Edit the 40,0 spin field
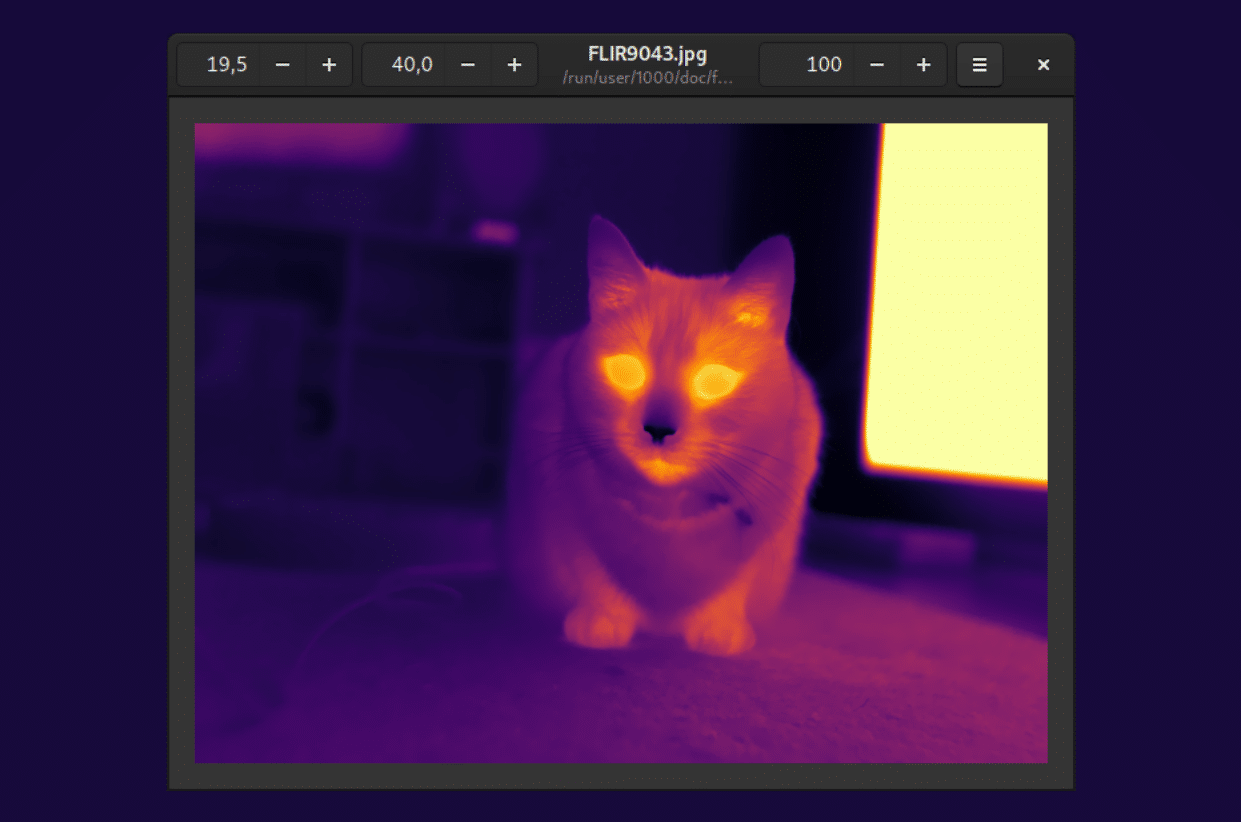This screenshot has width=1241, height=822. tap(404, 65)
